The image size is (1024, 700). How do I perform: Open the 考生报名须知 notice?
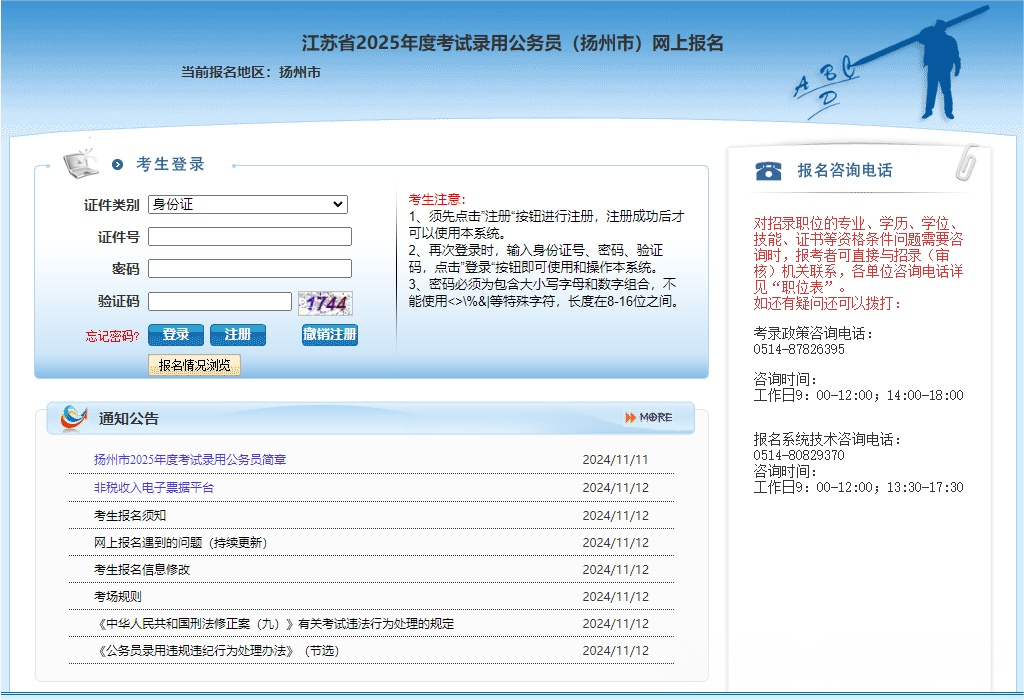tap(130, 516)
